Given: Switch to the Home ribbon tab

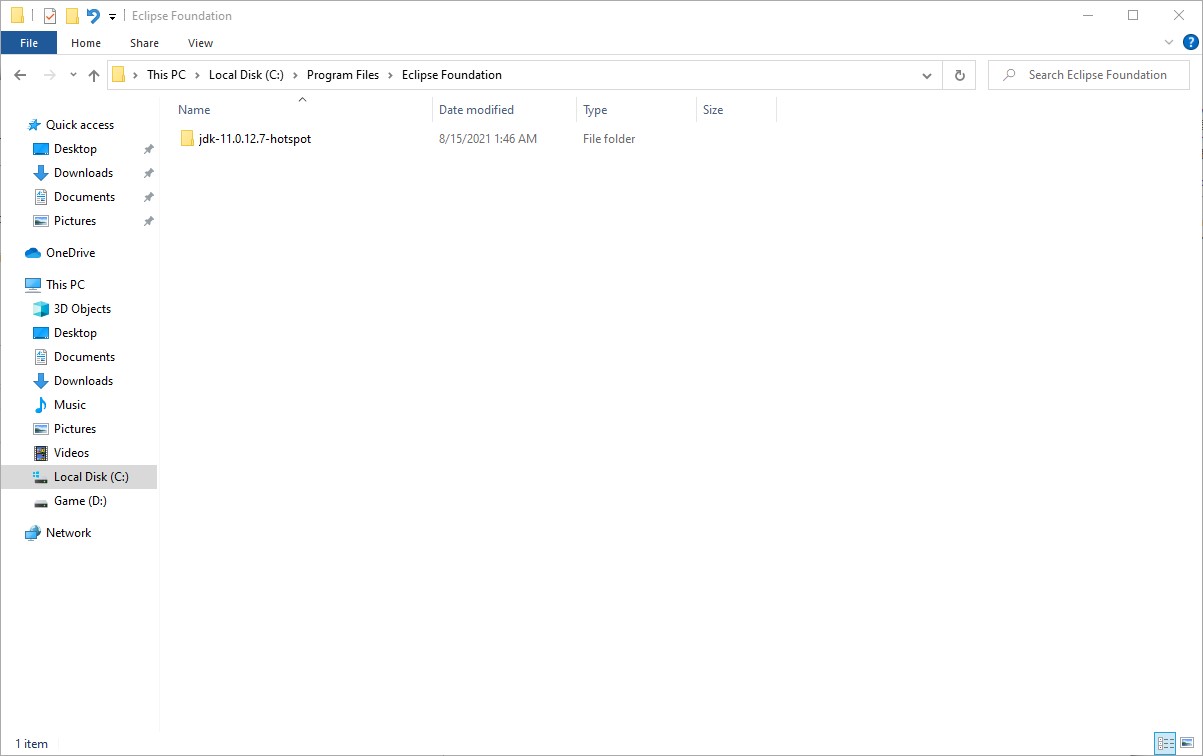Looking at the screenshot, I should (86, 43).
